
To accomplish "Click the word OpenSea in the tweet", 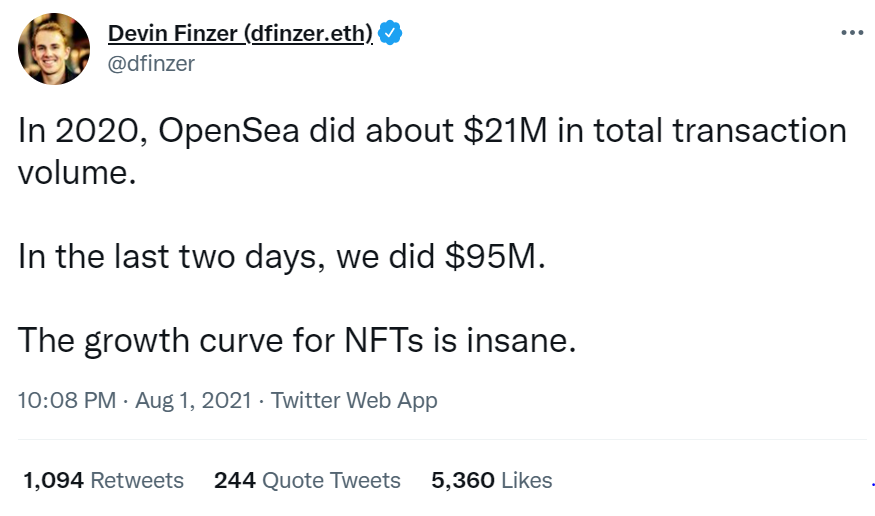I will (x=229, y=131).
